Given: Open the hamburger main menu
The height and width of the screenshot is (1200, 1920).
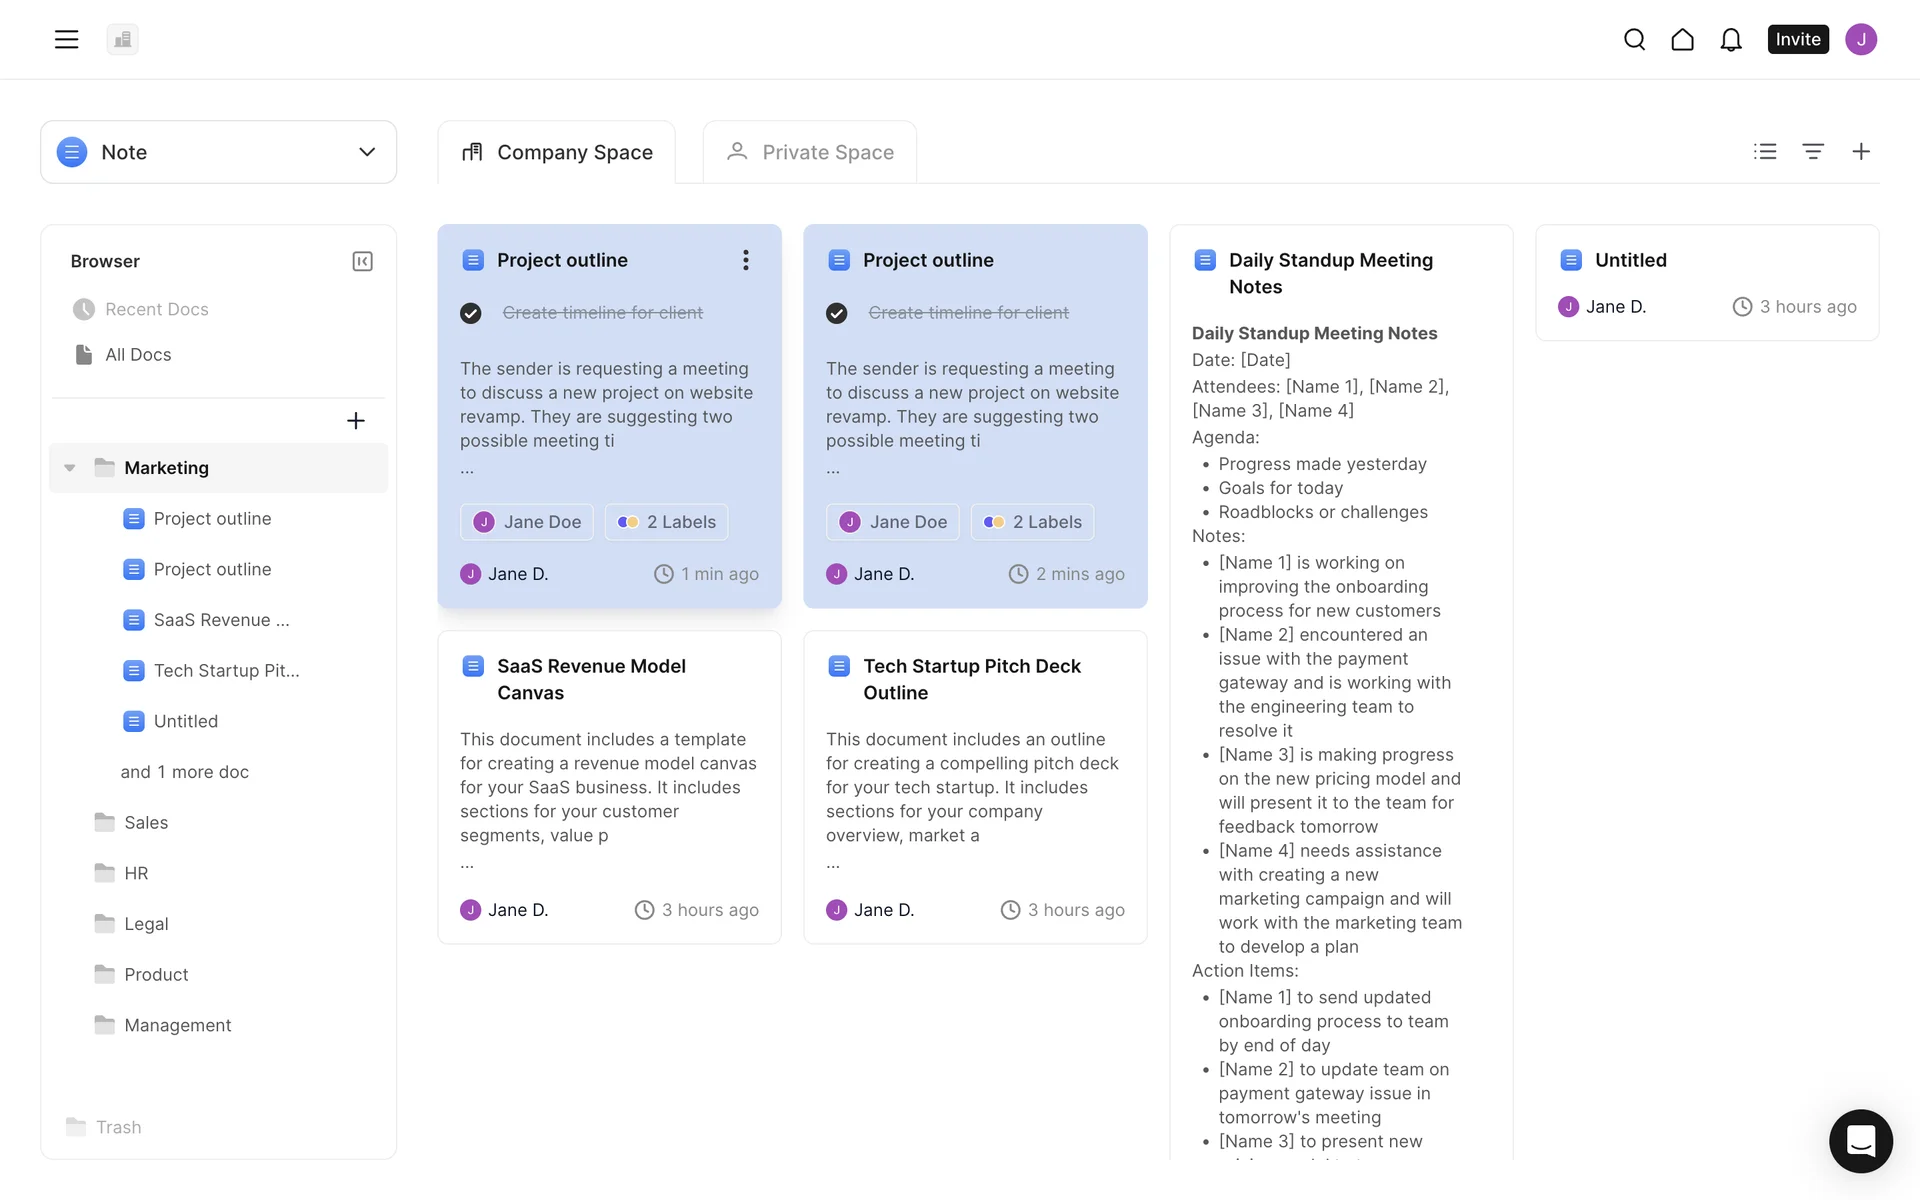Looking at the screenshot, I should coord(66,39).
